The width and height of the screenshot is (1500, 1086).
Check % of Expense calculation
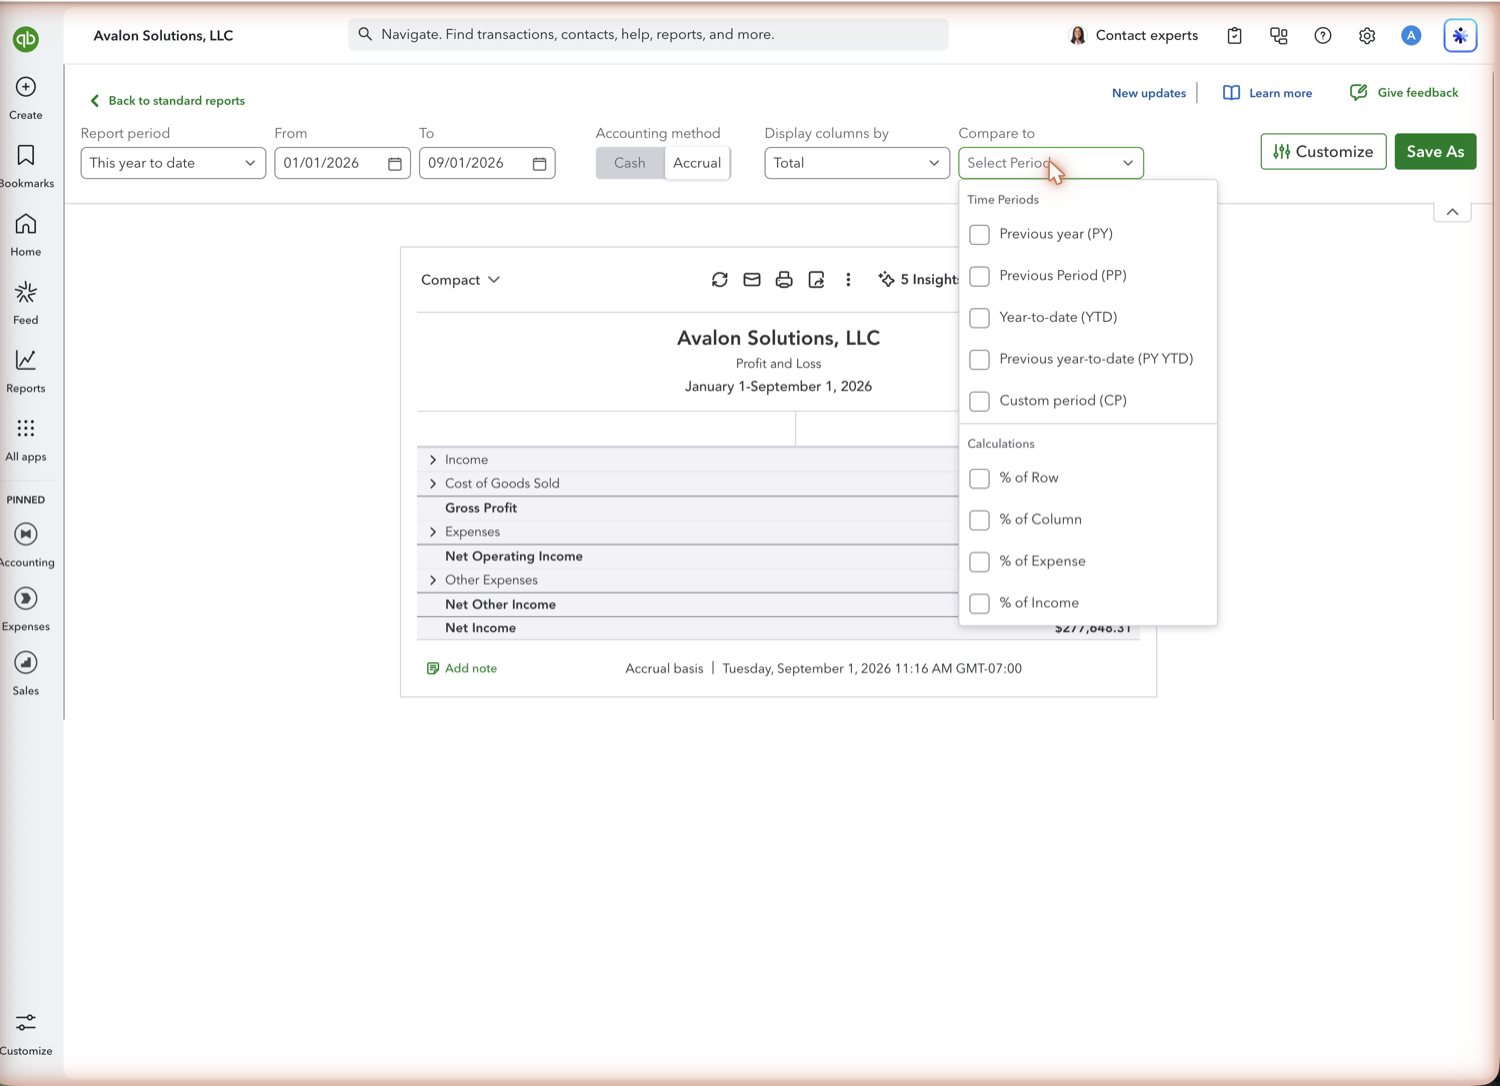tap(979, 562)
